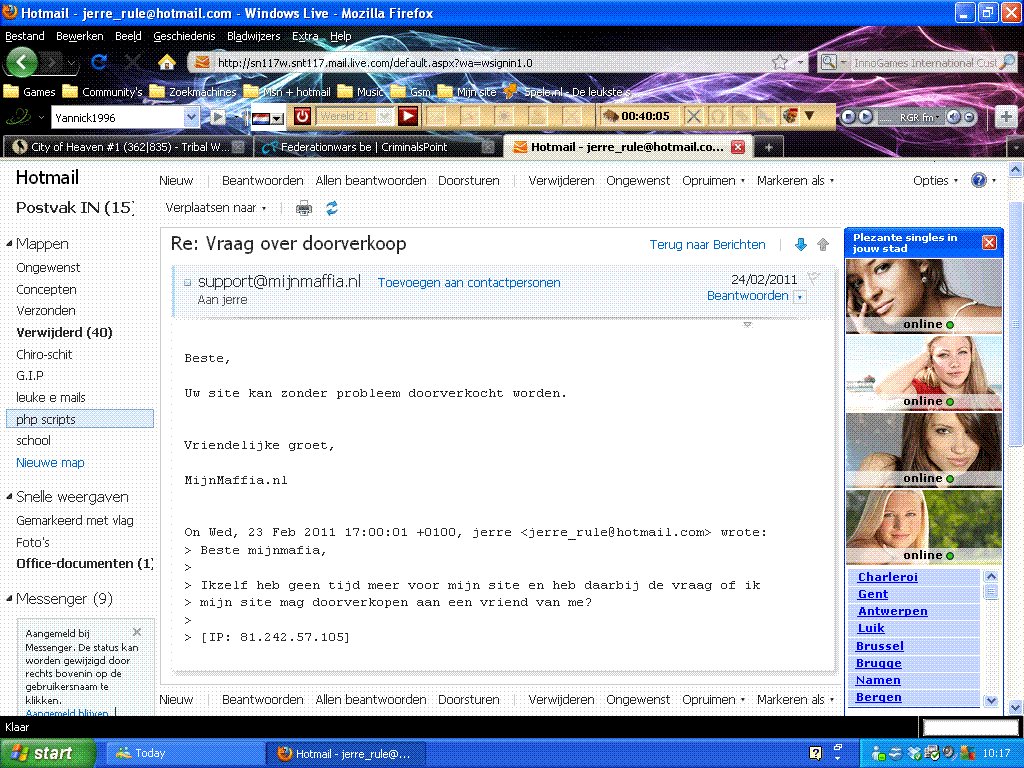Expand the top Opruimen dropdown

click(x=743, y=181)
